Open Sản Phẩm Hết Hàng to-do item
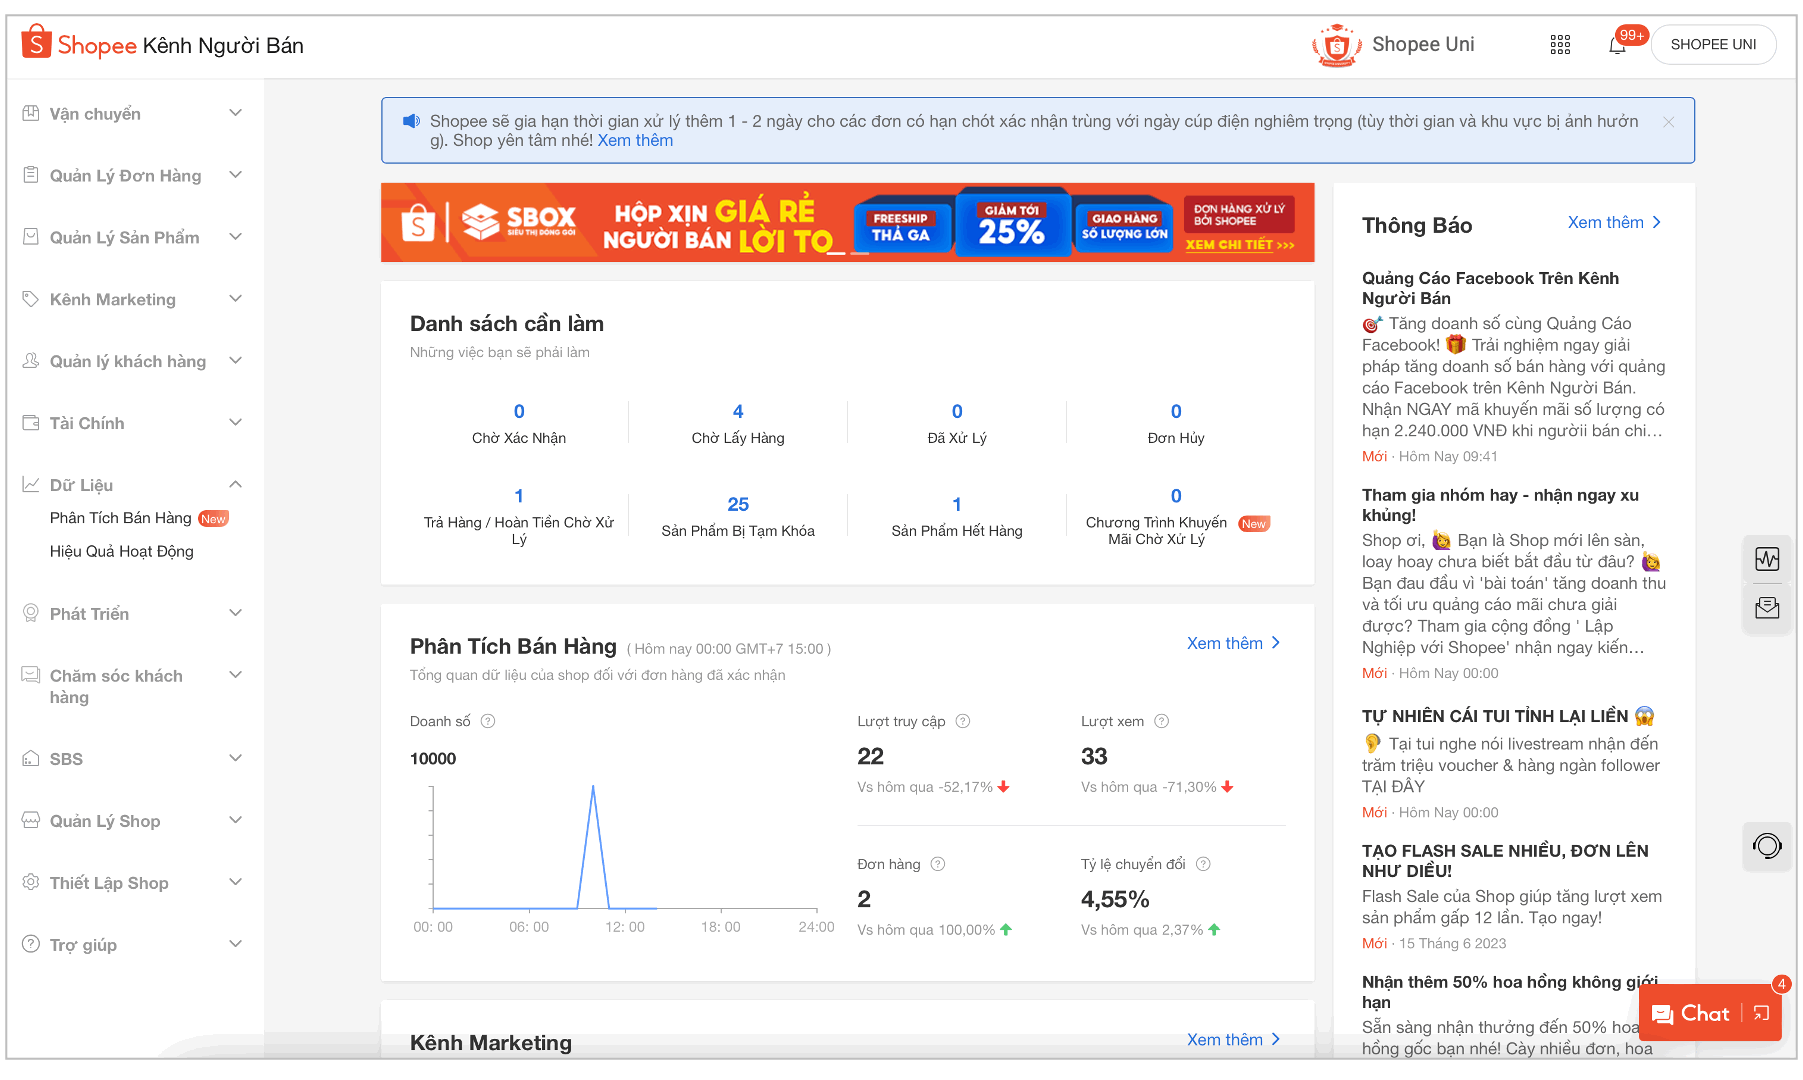 957,517
